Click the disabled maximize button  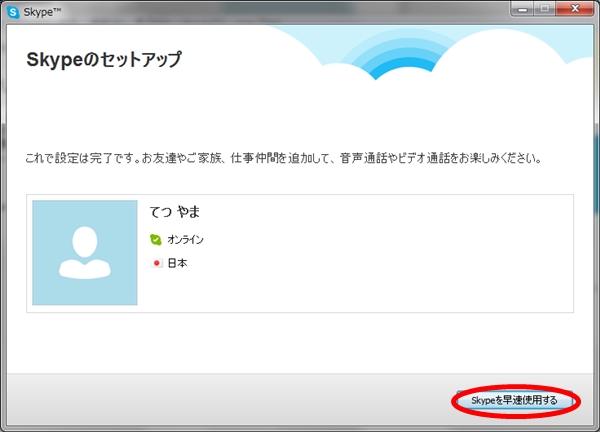pos(545,9)
